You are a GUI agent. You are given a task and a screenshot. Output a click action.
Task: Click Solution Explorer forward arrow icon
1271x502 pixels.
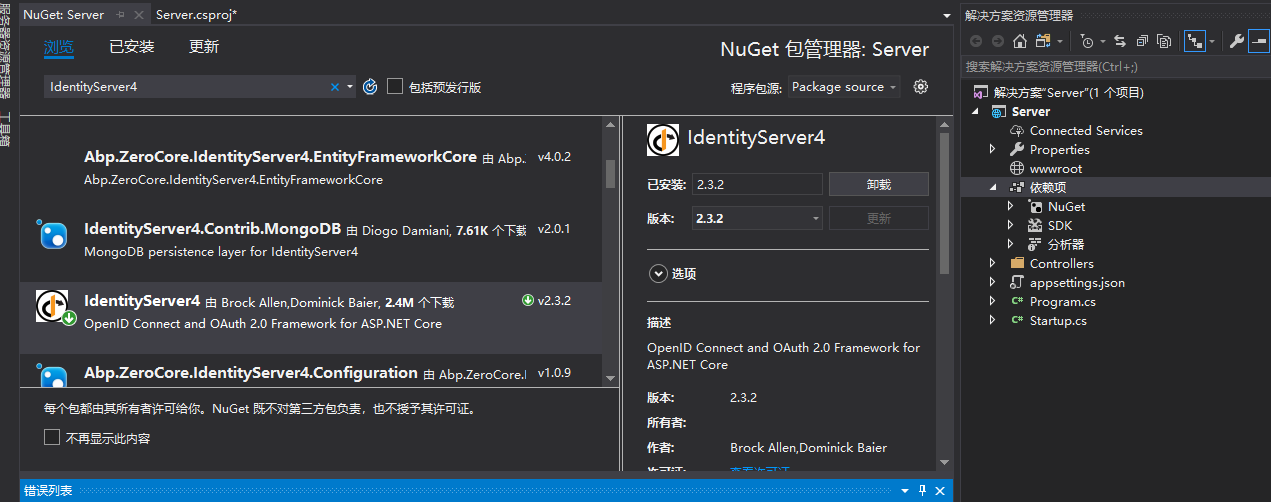pyautogui.click(x=997, y=41)
